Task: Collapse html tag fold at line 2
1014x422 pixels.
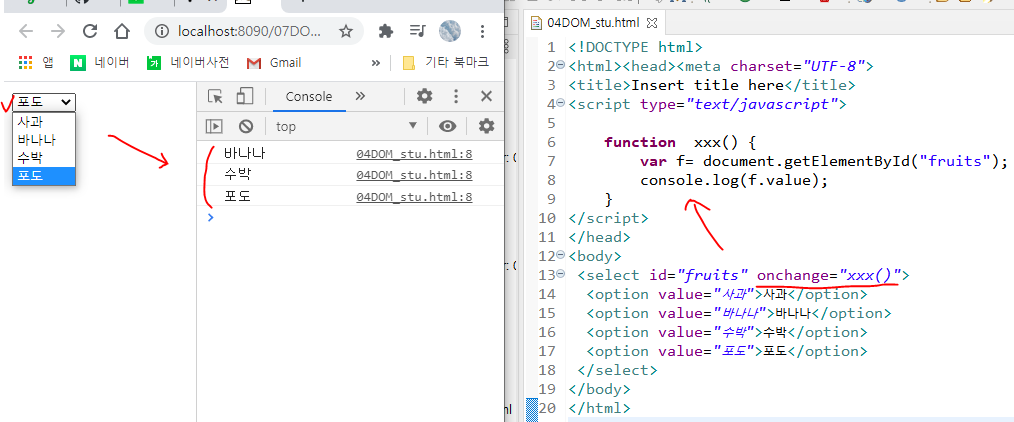Action: pos(561,65)
